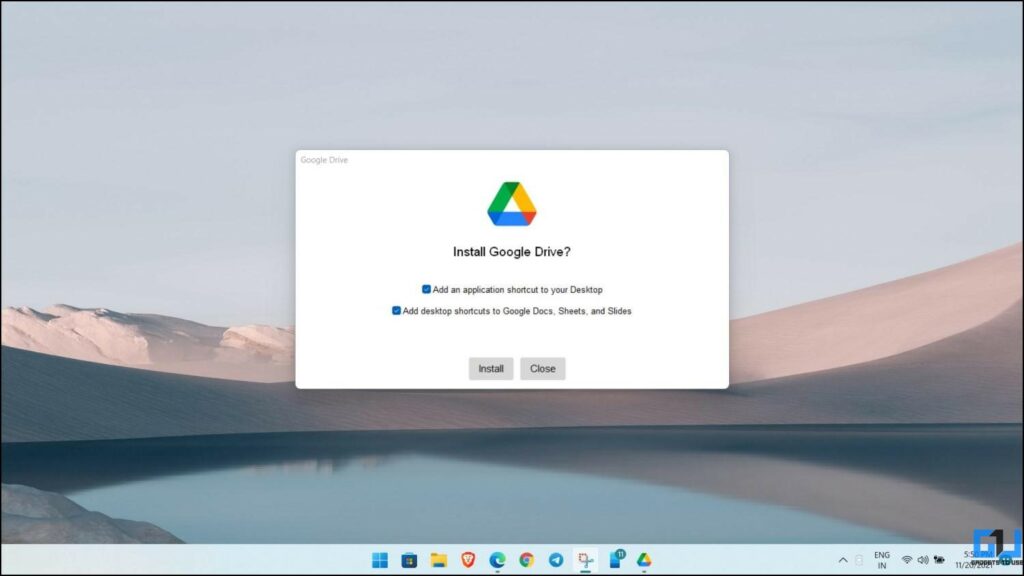
Task: Select the Snipping Tool taskbar icon
Action: pos(587,561)
